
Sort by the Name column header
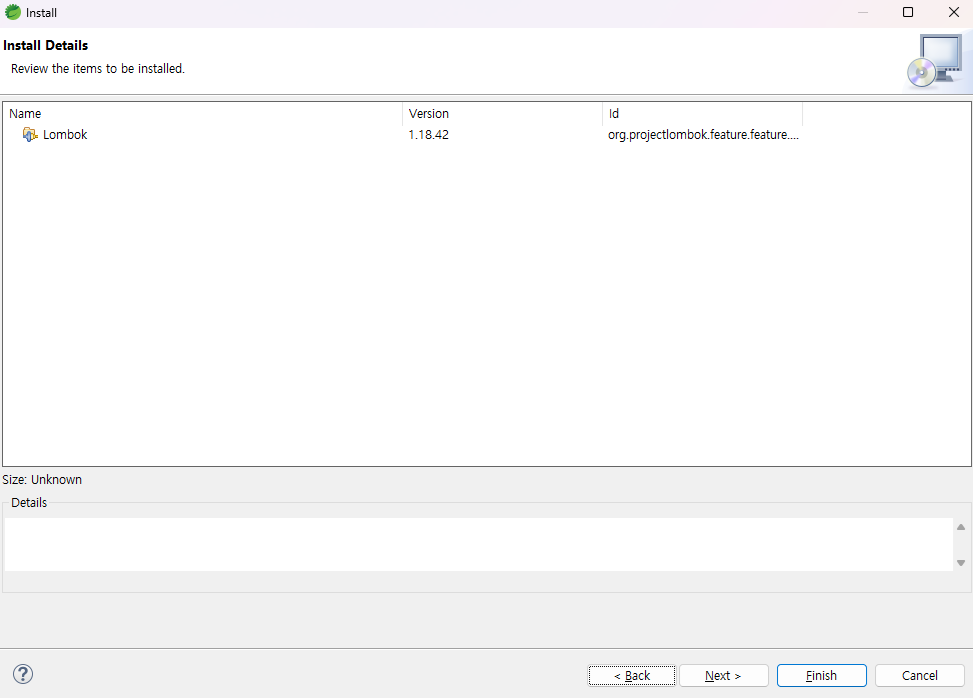203,114
